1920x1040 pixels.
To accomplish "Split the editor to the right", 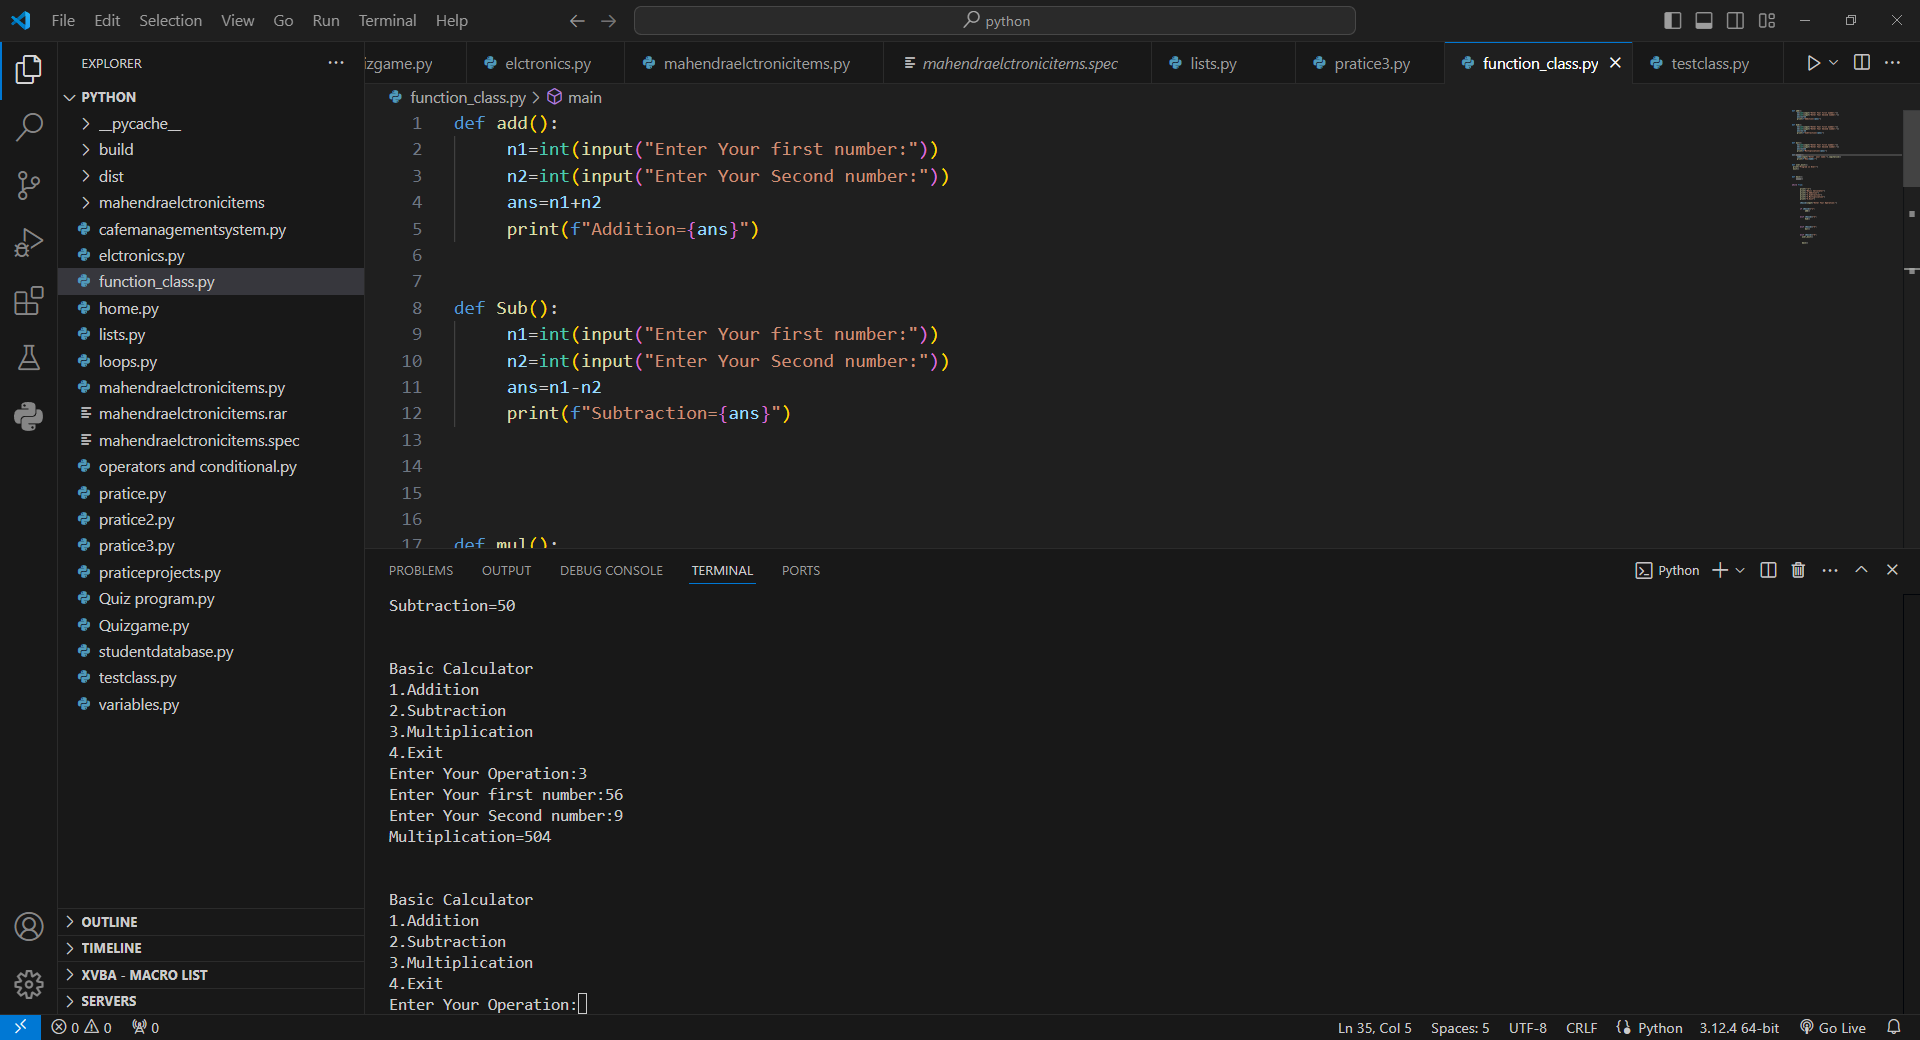I will coord(1862,63).
